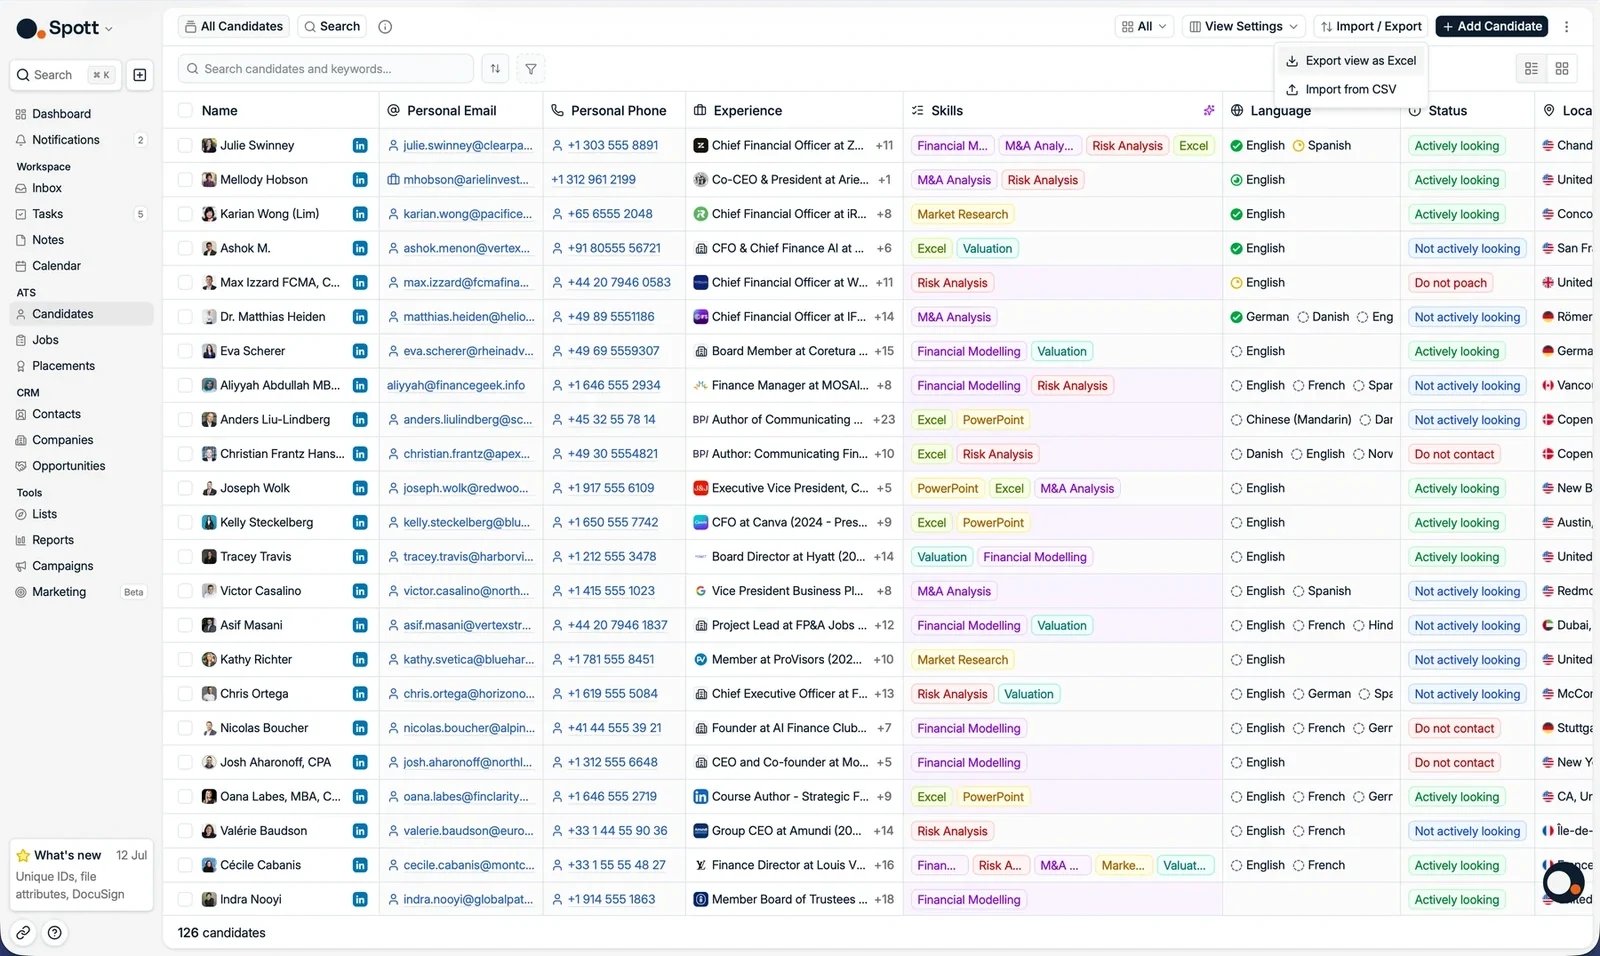Open Dashboard from the sidebar
Viewport: 1600px width, 956px height.
point(61,114)
